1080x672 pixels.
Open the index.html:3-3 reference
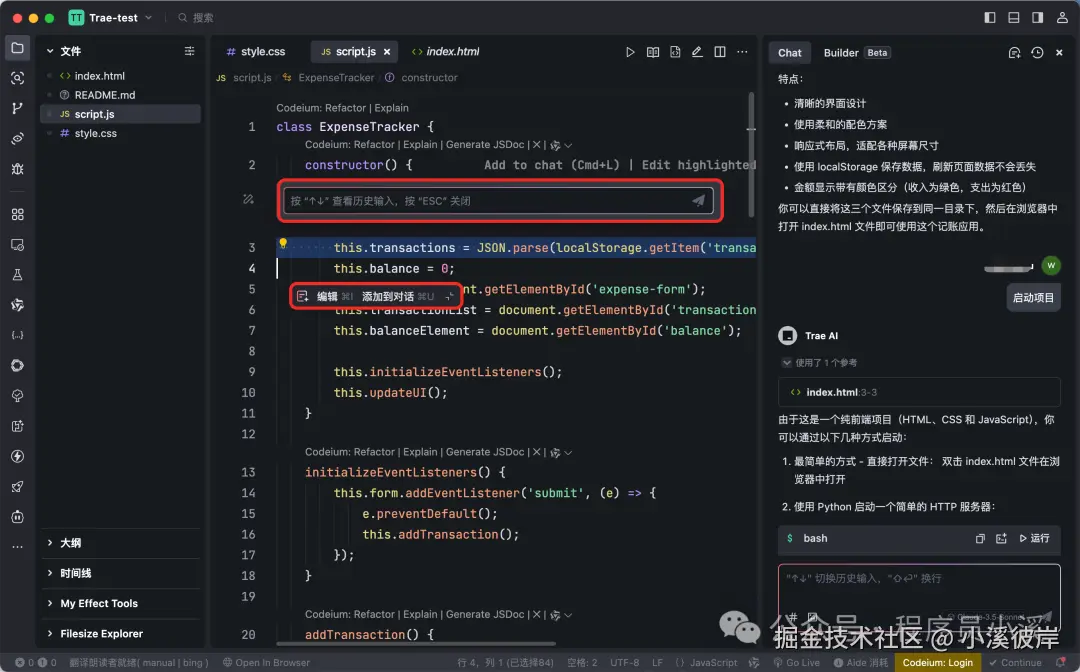tap(919, 392)
